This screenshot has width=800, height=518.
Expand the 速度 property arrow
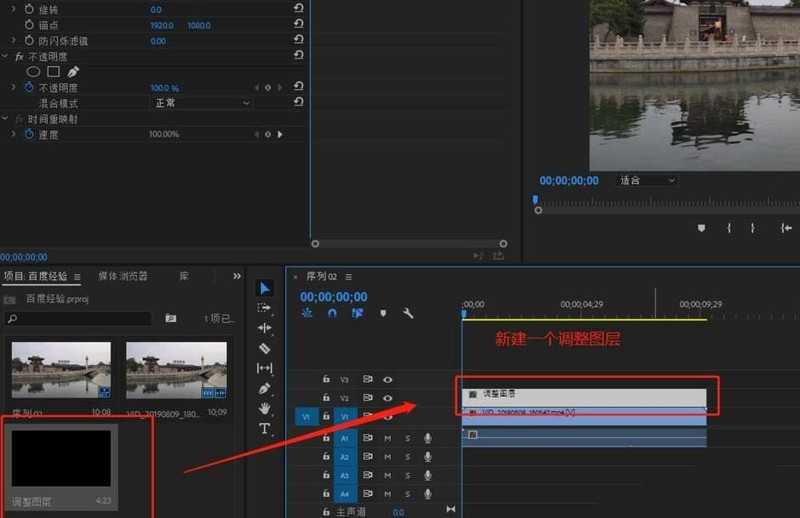tap(13, 134)
